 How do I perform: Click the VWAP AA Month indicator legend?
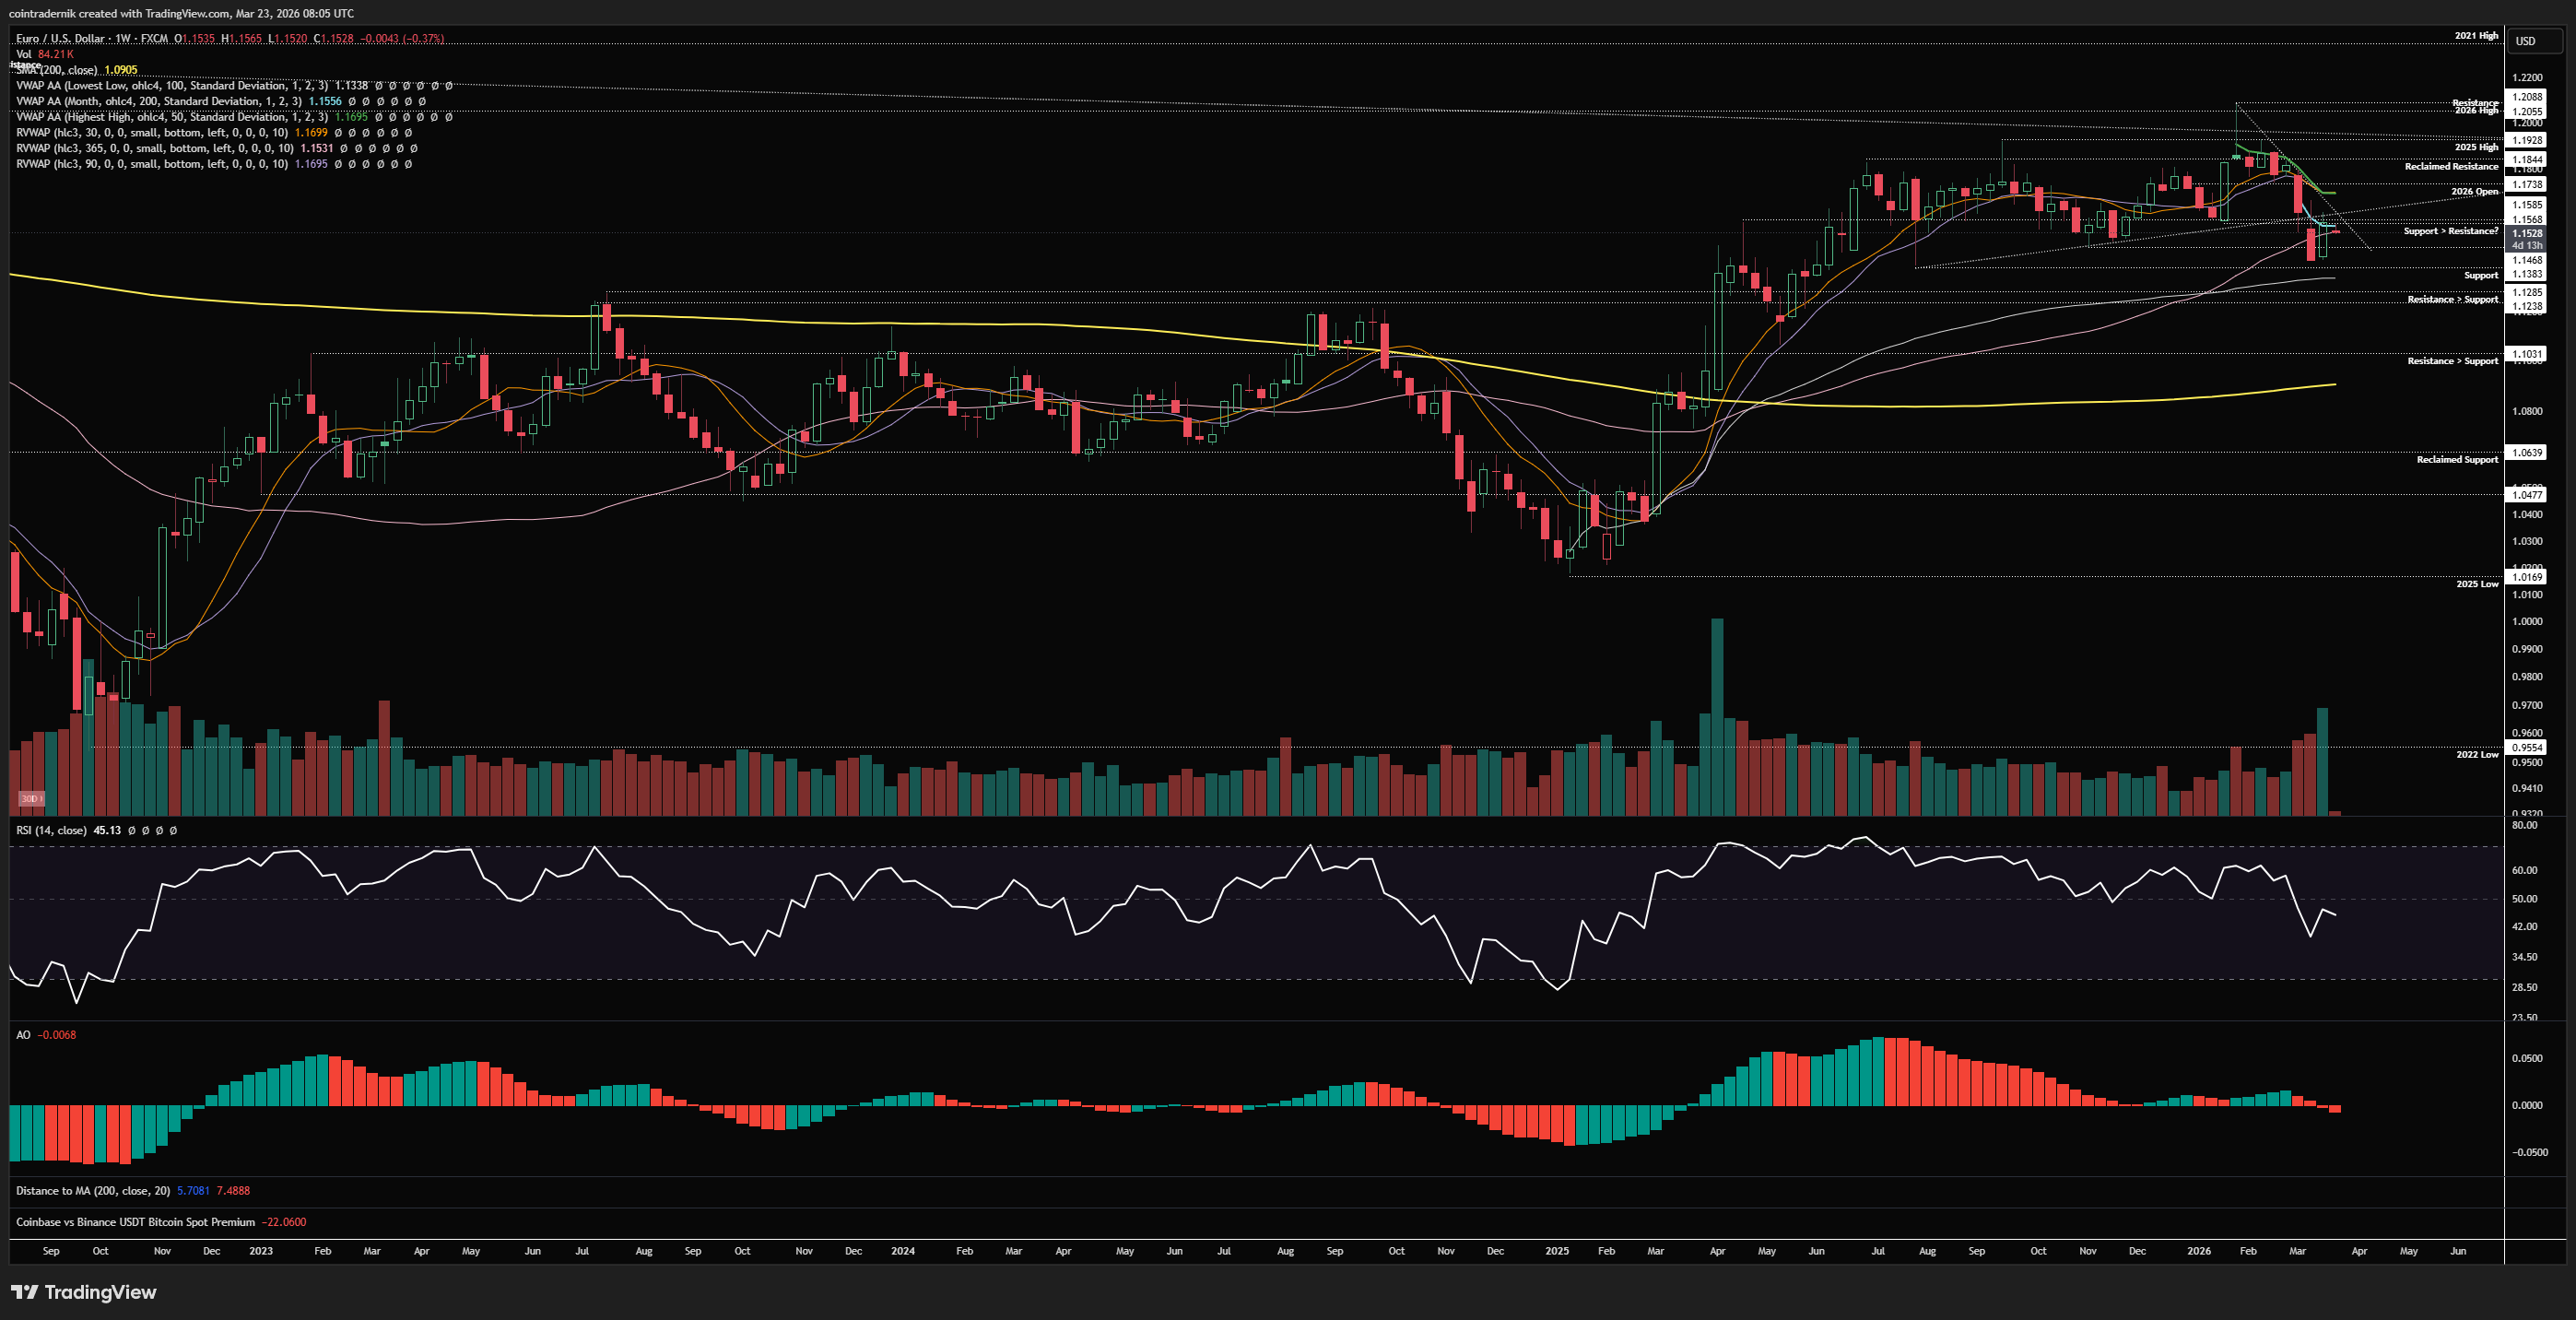click(158, 101)
